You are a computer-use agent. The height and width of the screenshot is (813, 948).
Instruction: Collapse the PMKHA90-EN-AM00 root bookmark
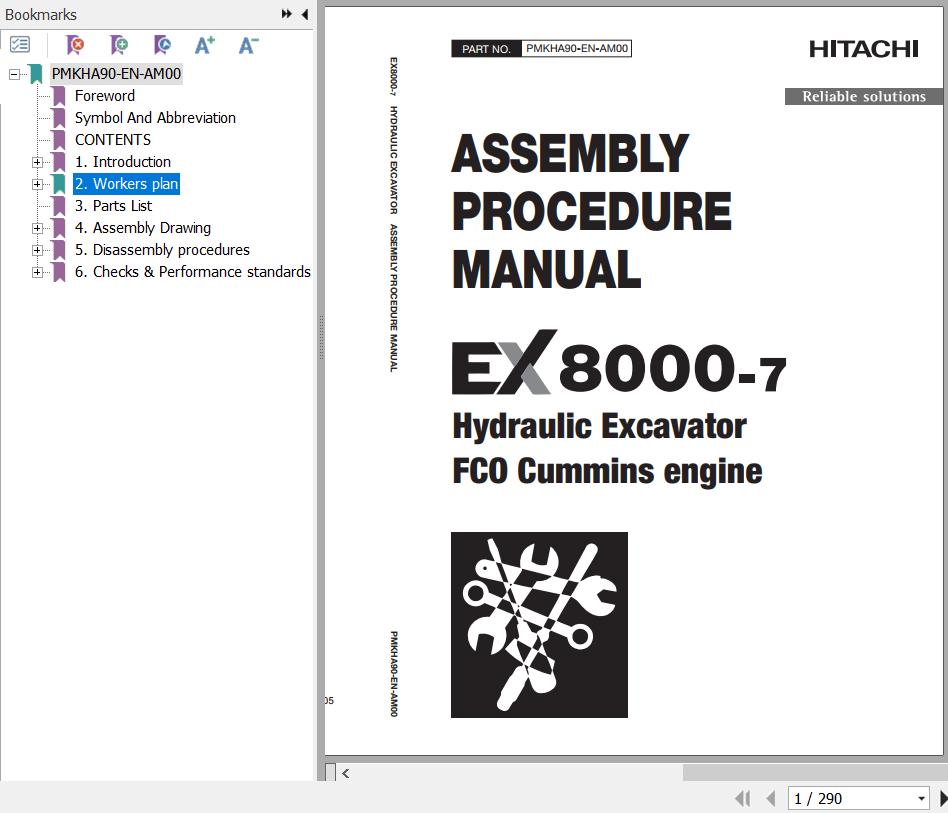(15, 74)
